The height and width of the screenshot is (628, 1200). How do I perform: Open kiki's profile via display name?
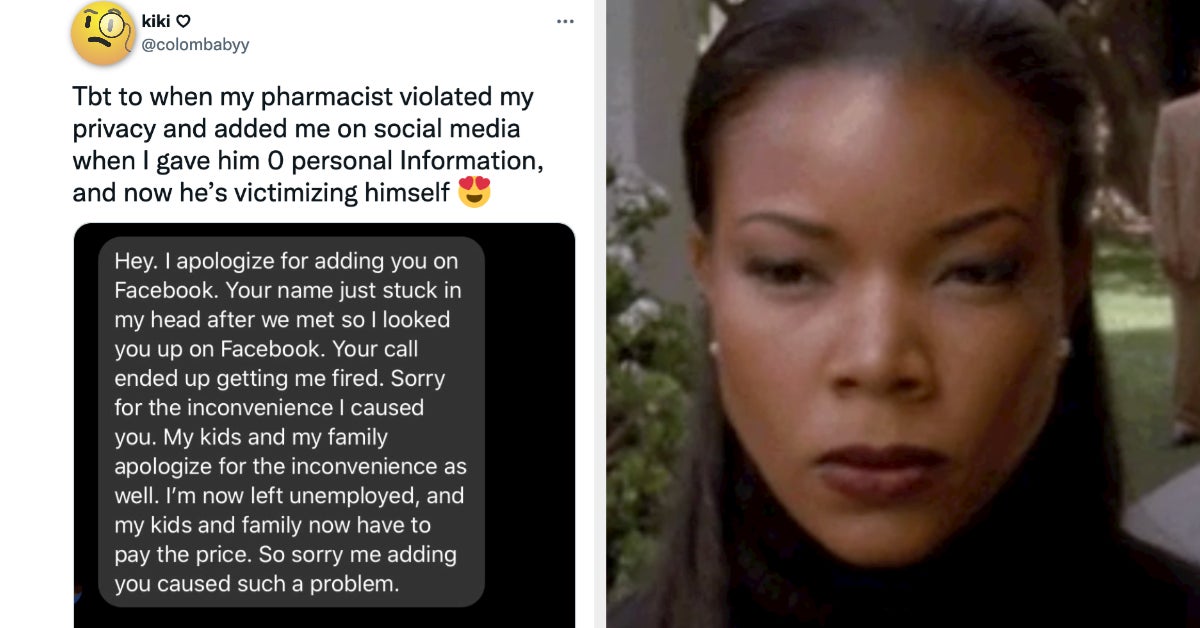tap(156, 20)
